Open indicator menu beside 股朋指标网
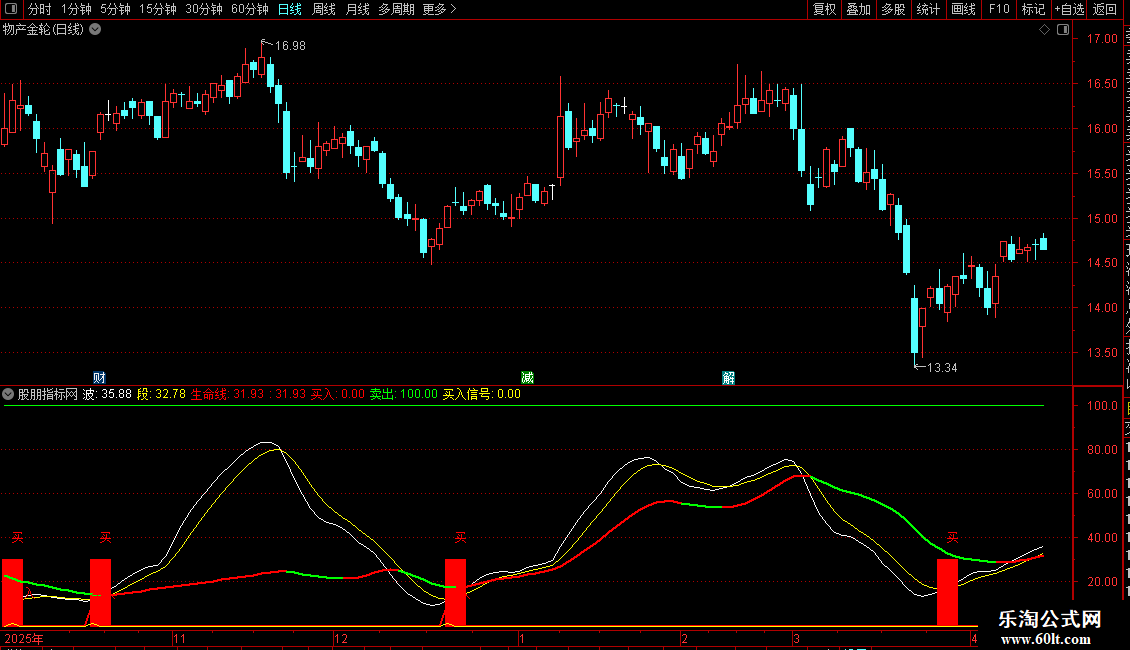Screen dimensions: 1130x650 [x=8, y=394]
